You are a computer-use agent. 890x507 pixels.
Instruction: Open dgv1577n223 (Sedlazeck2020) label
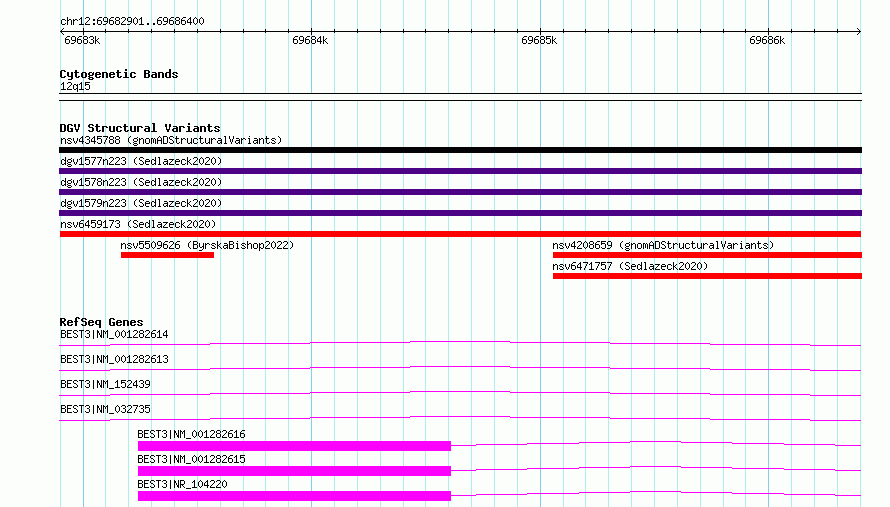pos(141,161)
